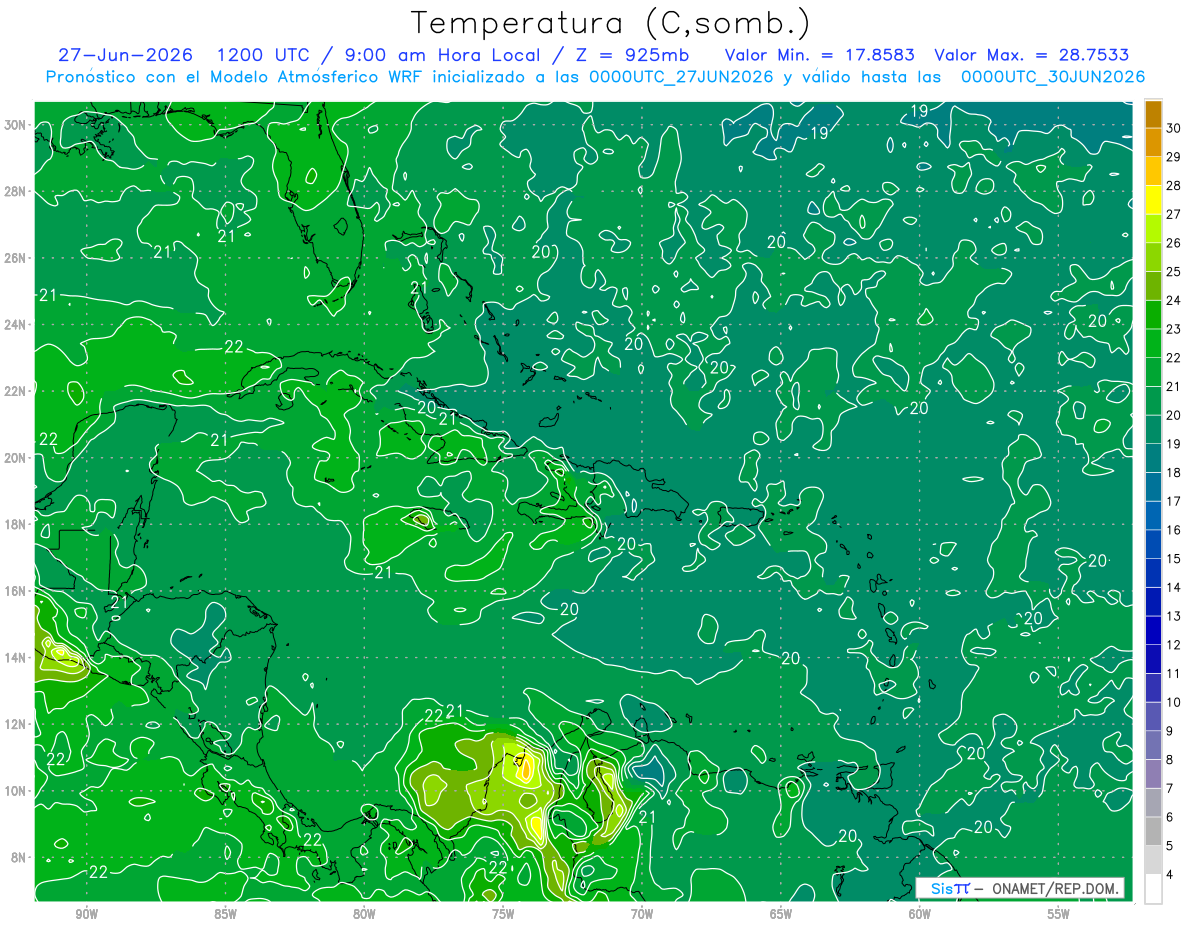This screenshot has height=927, width=1200.
Task: Pick the yellow swatch between 27 and 28
Action: [1153, 200]
